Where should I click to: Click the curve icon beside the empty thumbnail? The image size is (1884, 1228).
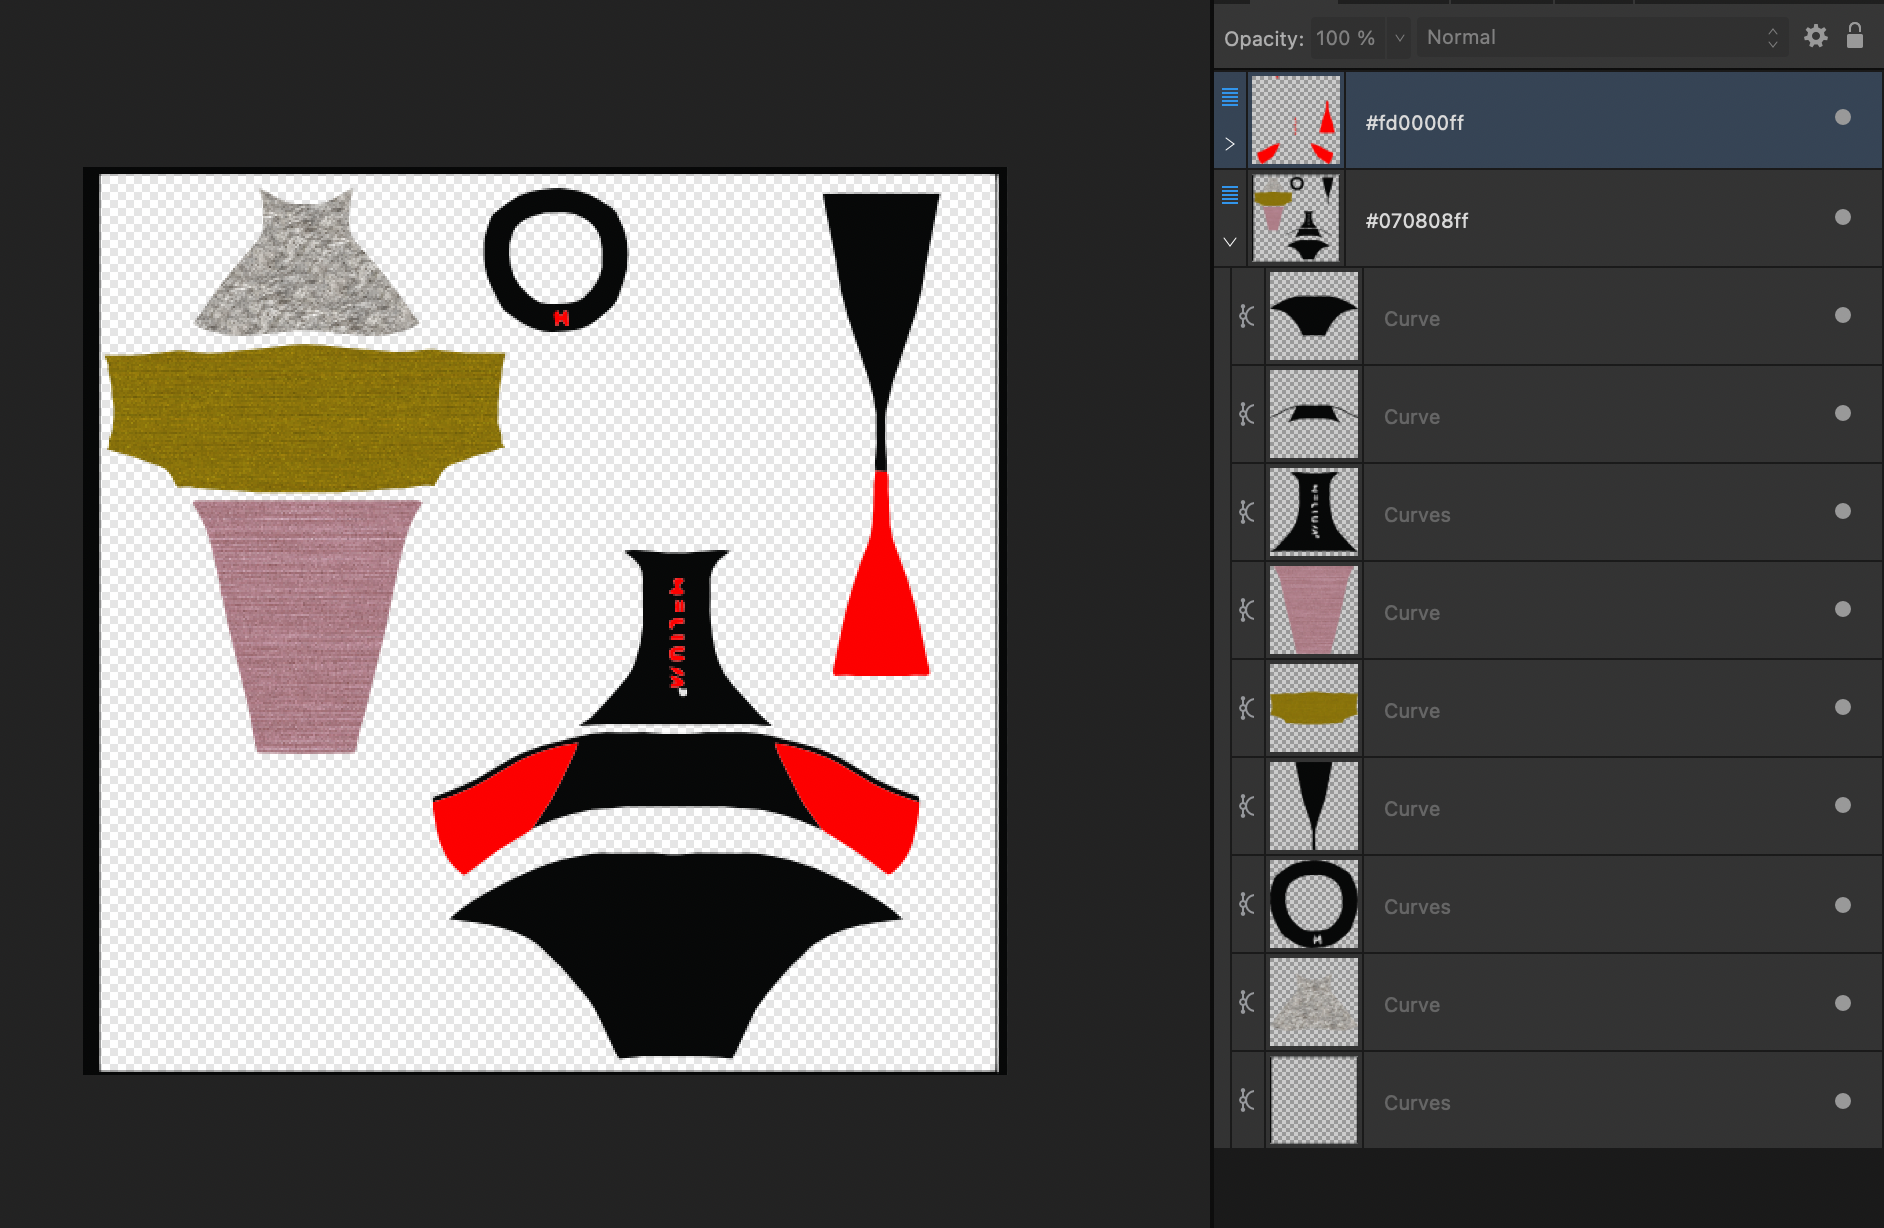1247,1100
